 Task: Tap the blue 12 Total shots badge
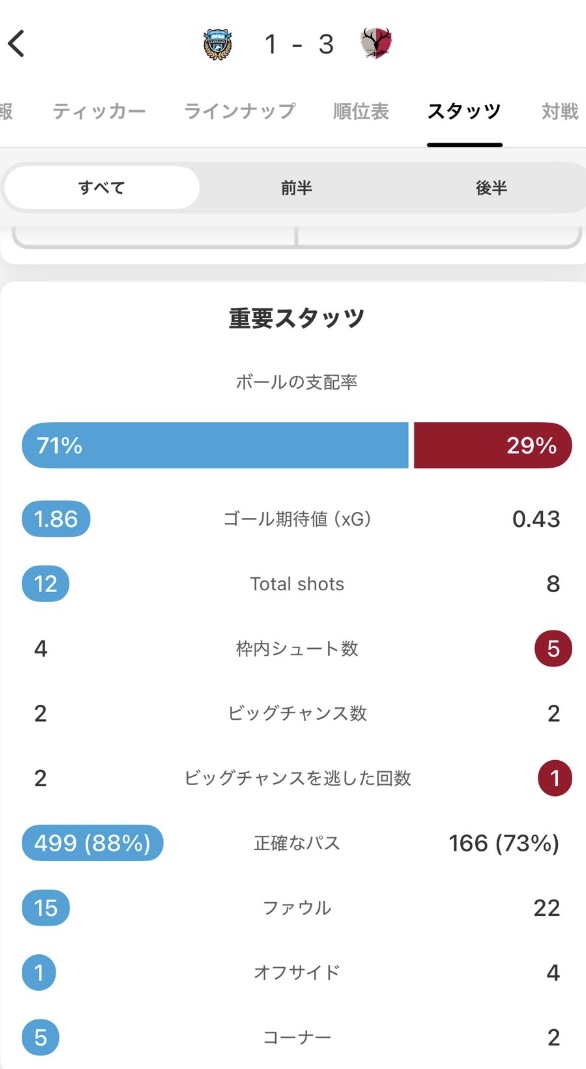[x=46, y=584]
